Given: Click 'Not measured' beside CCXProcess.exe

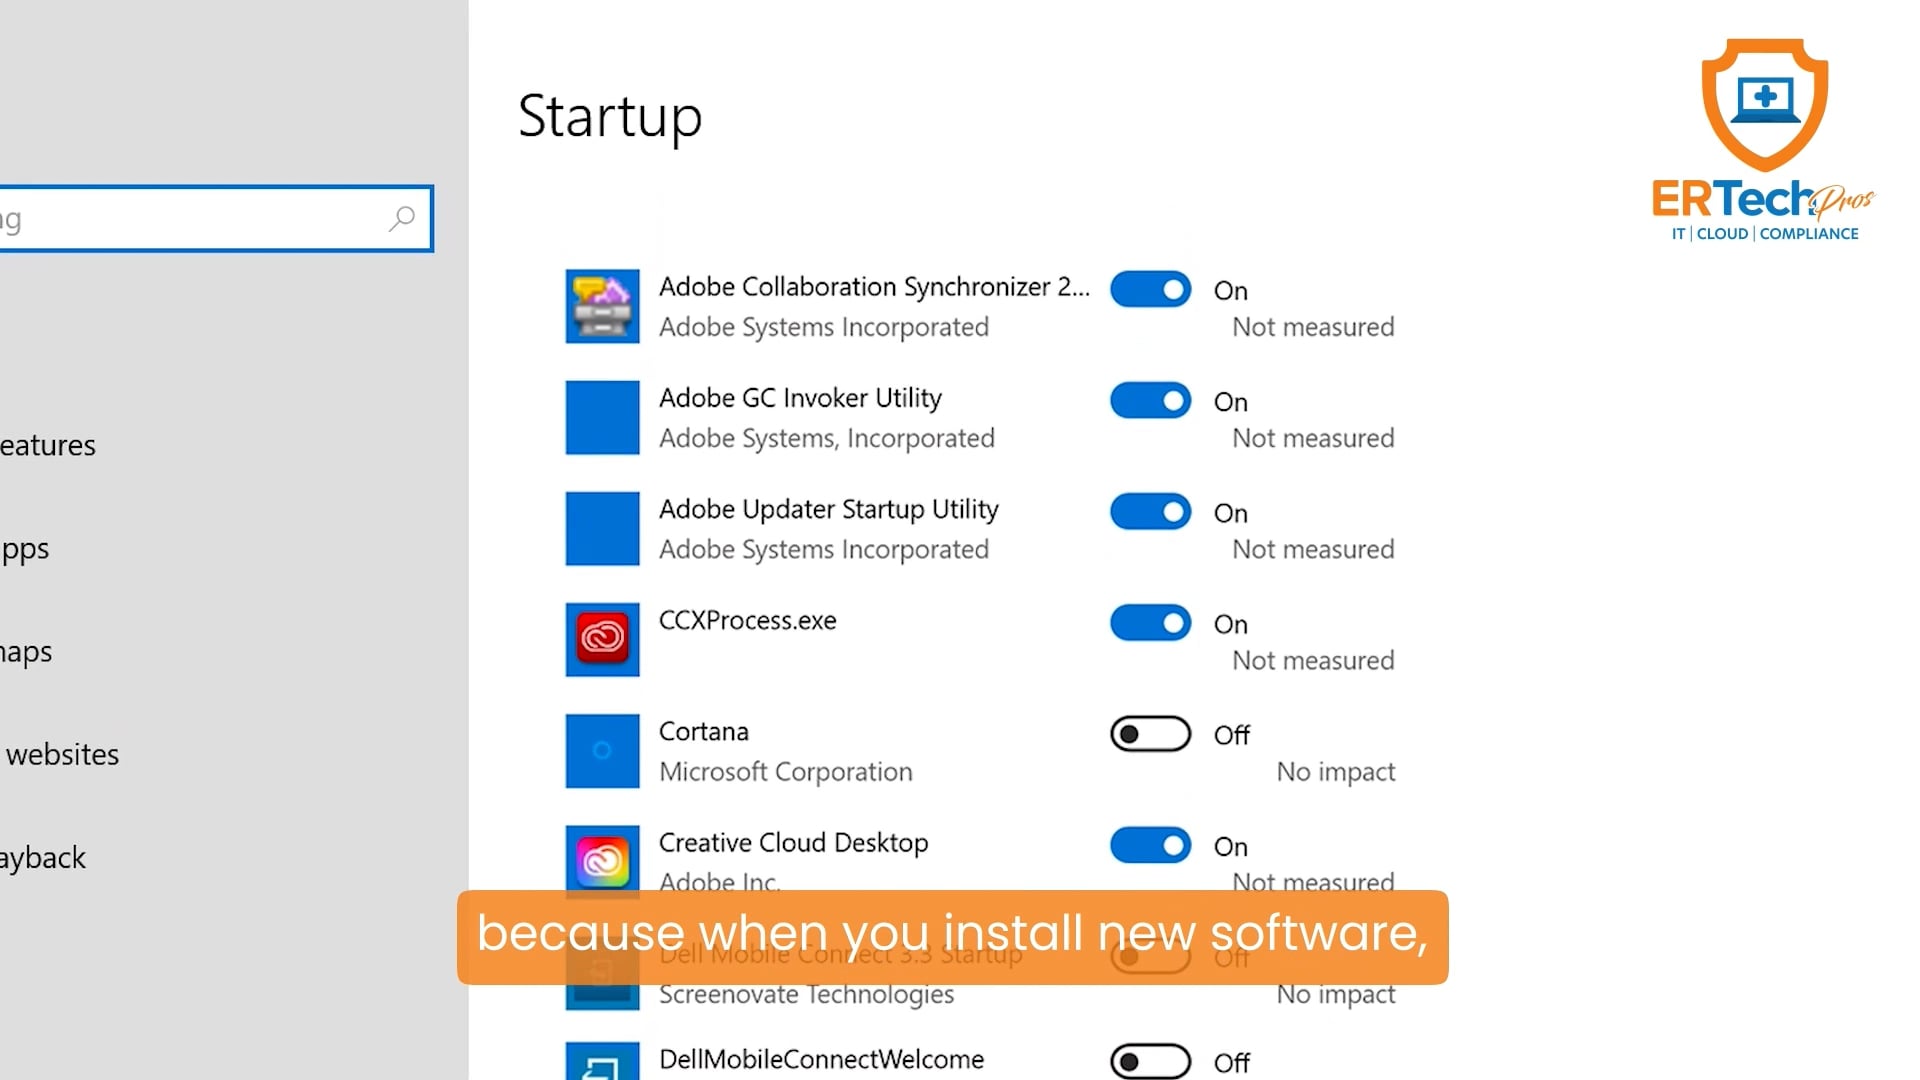Looking at the screenshot, I should [1313, 661].
